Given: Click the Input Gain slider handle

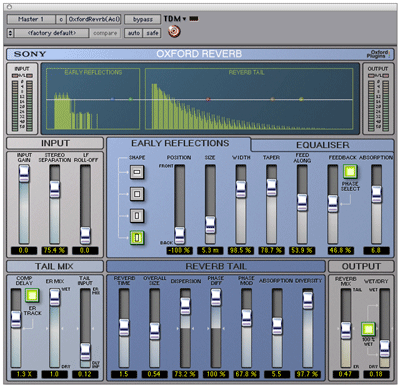Looking at the screenshot, I should tap(24, 174).
